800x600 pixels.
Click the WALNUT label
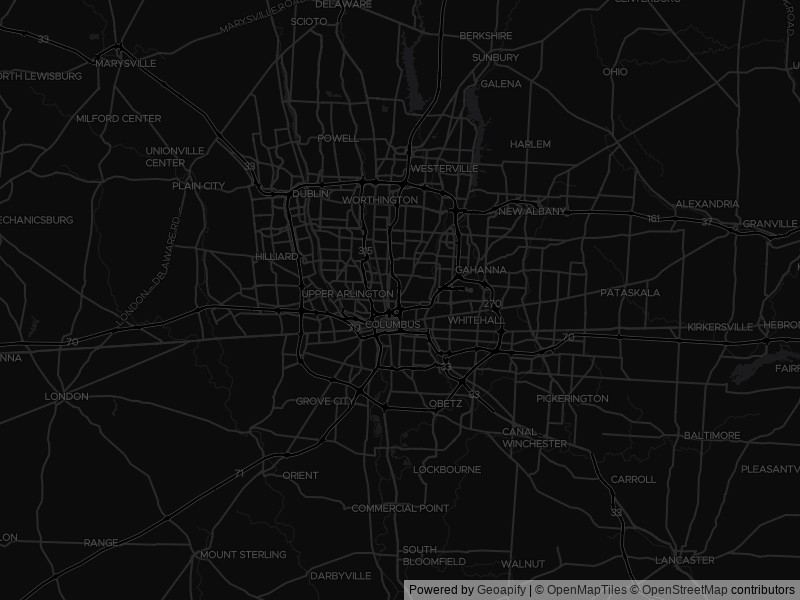523,564
